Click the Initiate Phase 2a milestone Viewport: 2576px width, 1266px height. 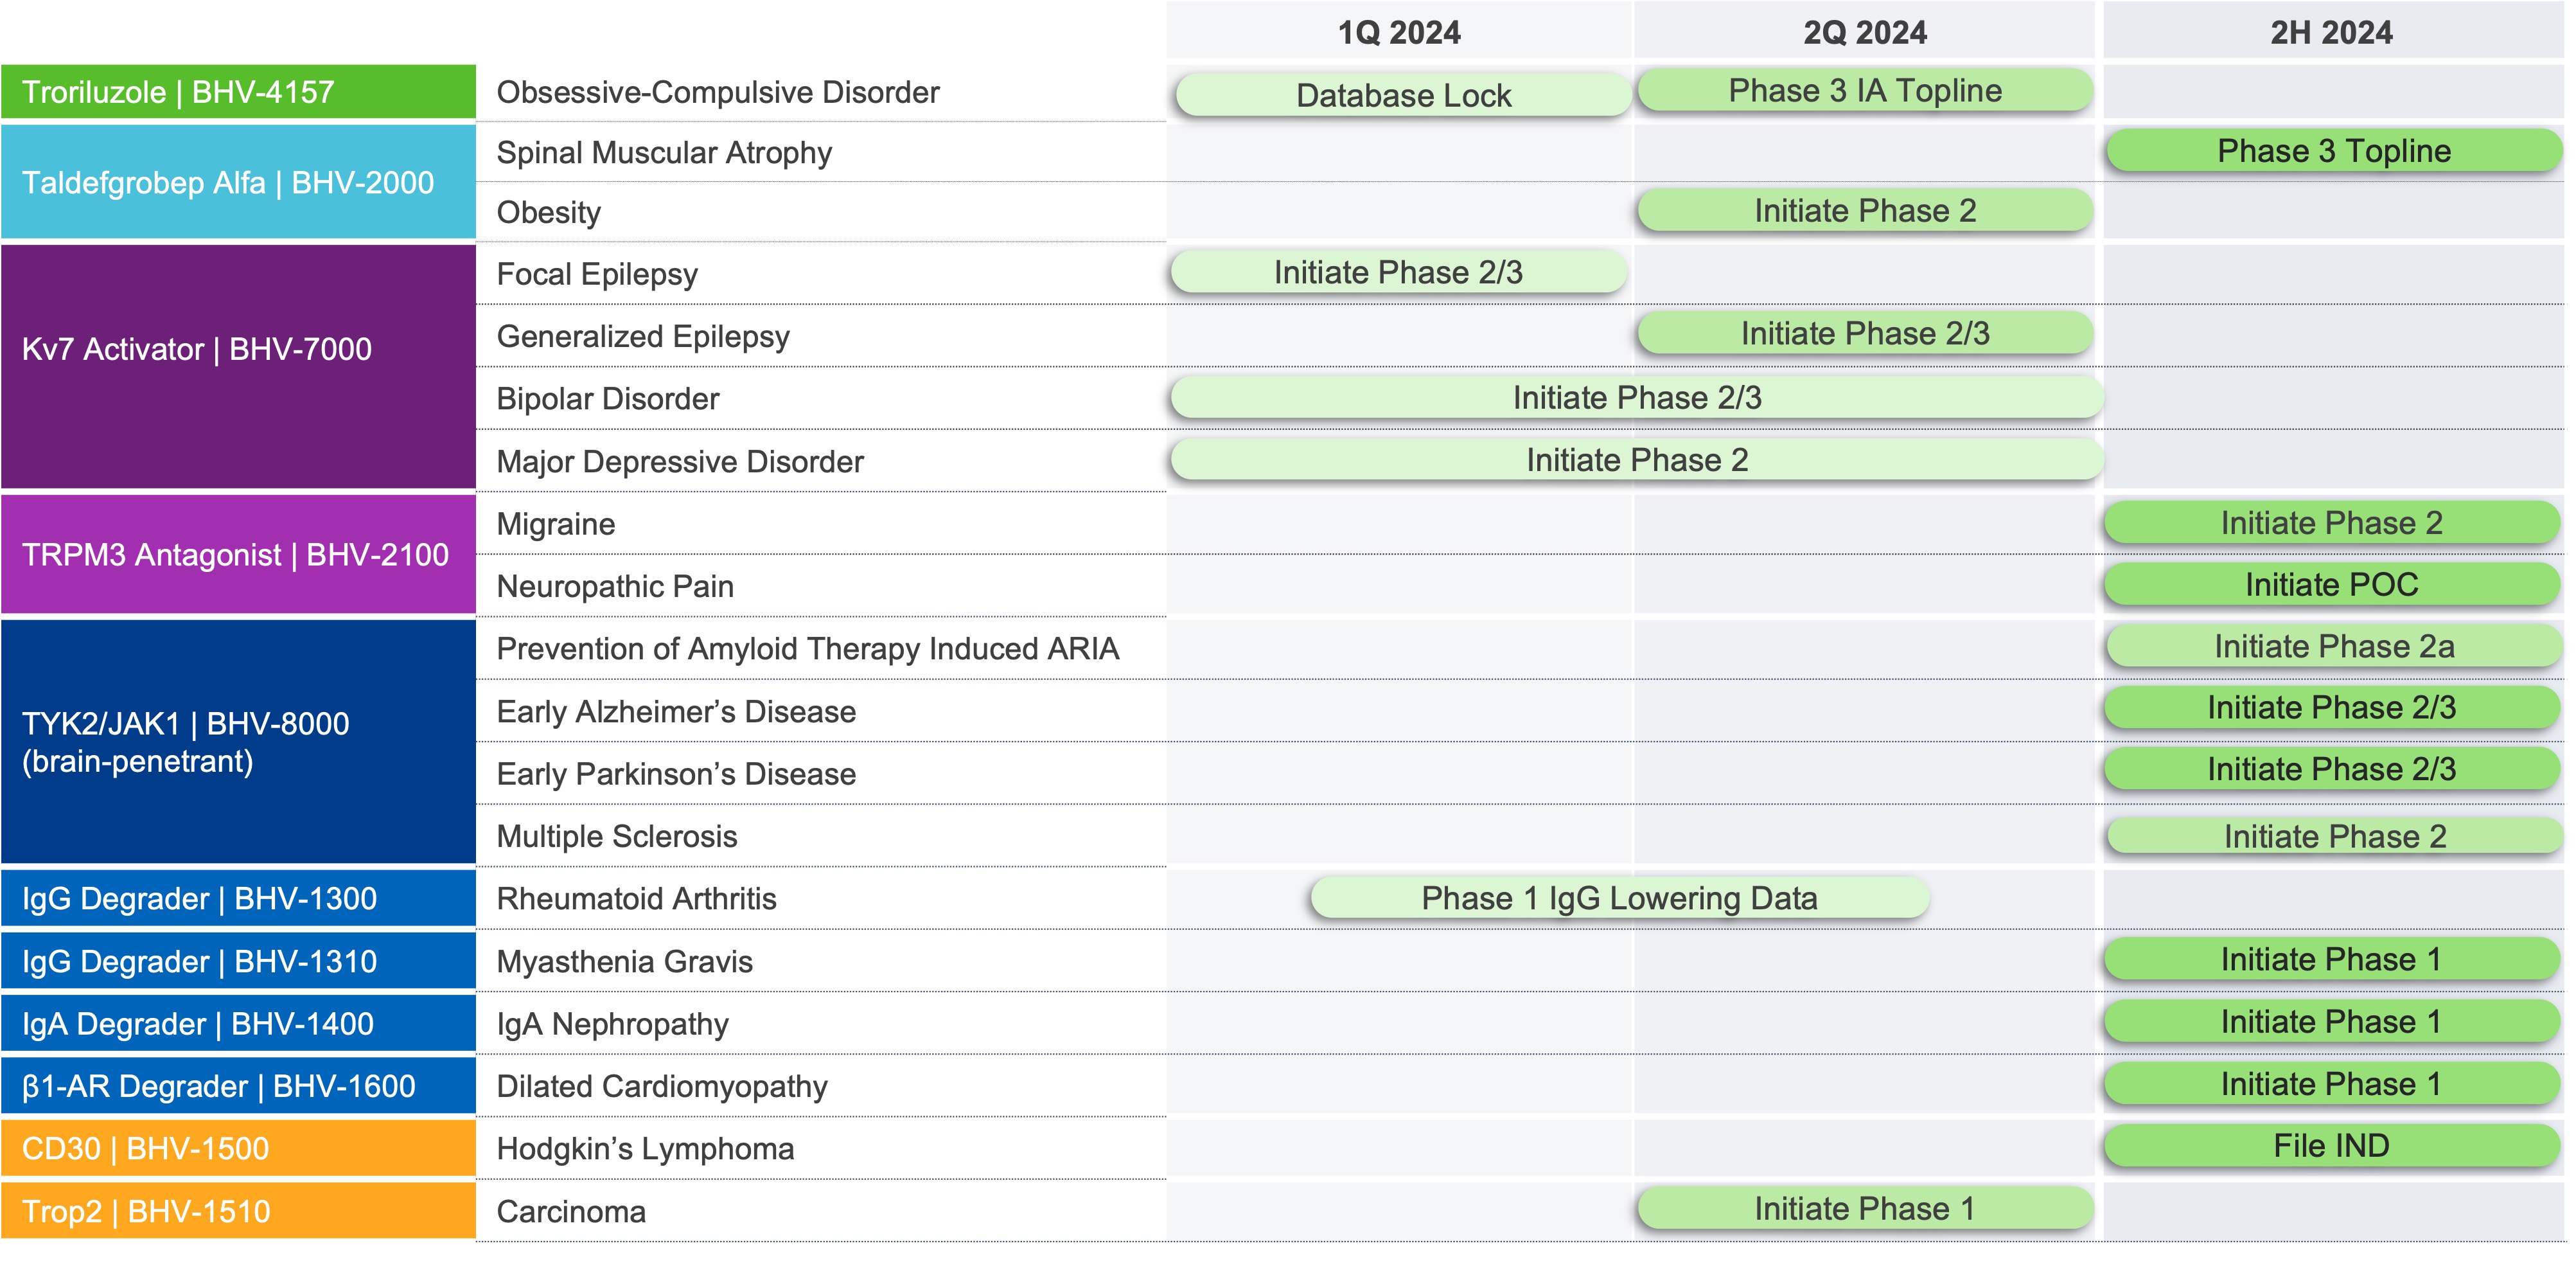click(2333, 647)
